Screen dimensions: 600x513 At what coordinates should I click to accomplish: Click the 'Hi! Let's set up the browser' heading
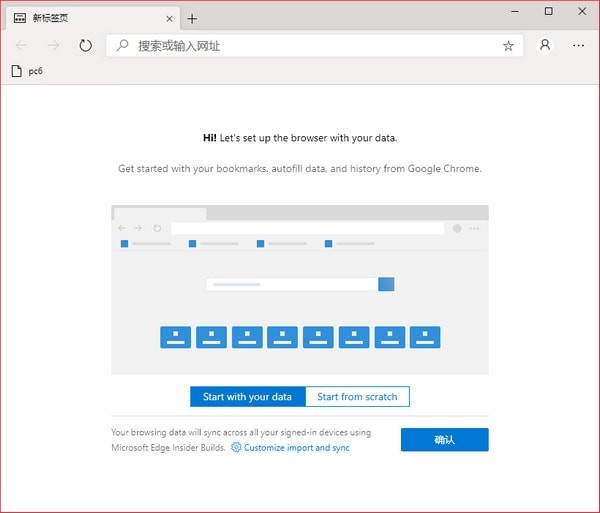pyautogui.click(x=300, y=138)
